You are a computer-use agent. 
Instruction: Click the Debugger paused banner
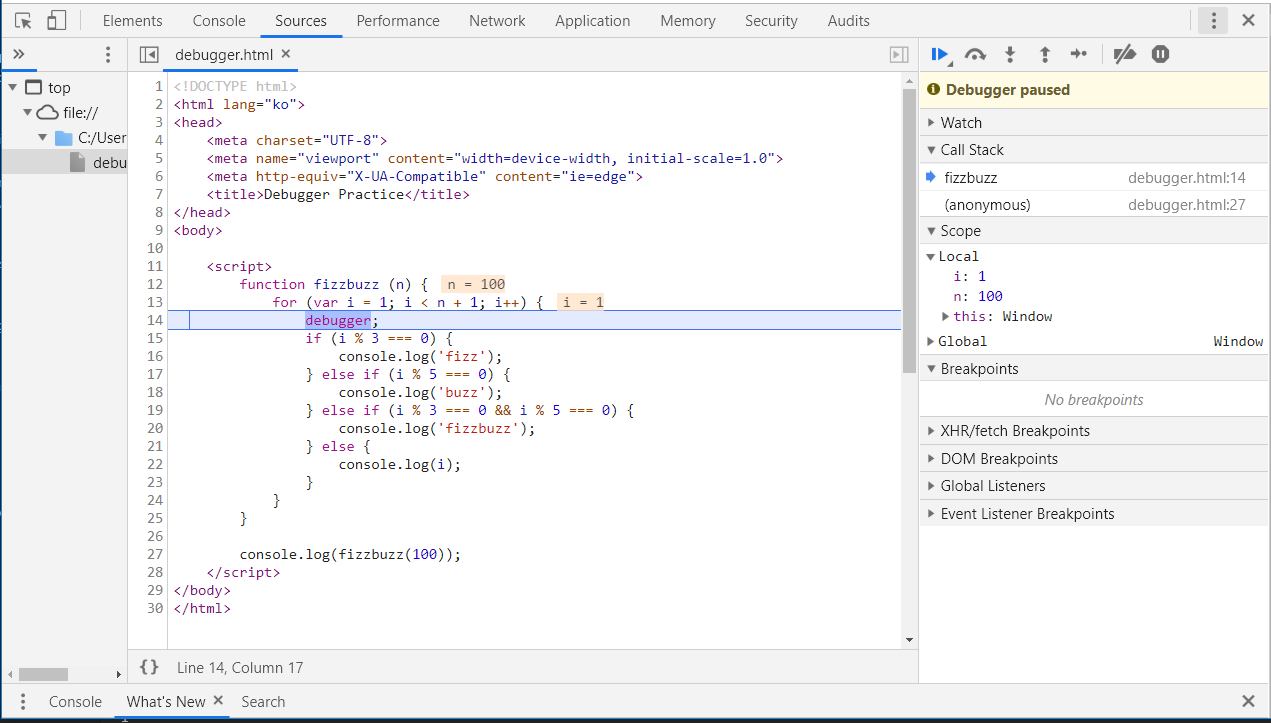pyautogui.click(x=1094, y=90)
